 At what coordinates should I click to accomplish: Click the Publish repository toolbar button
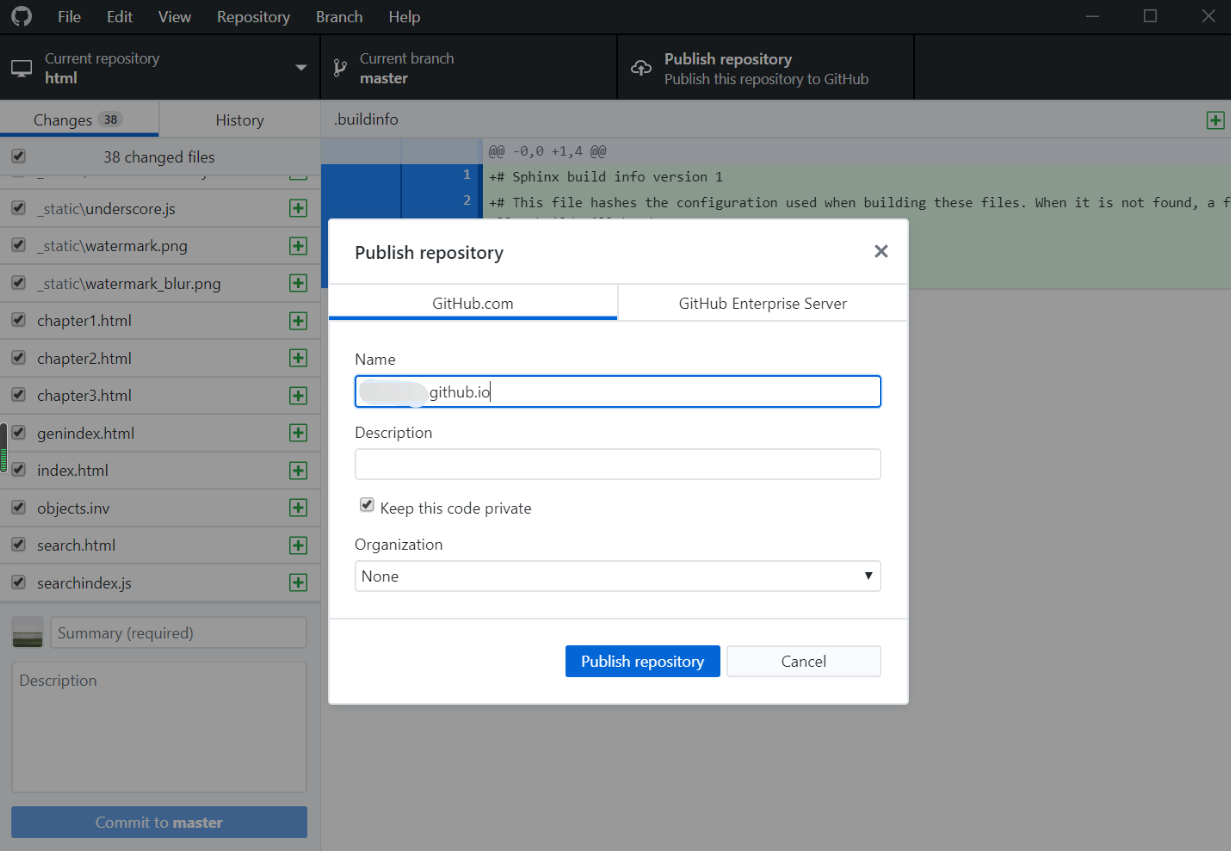pyautogui.click(x=766, y=68)
